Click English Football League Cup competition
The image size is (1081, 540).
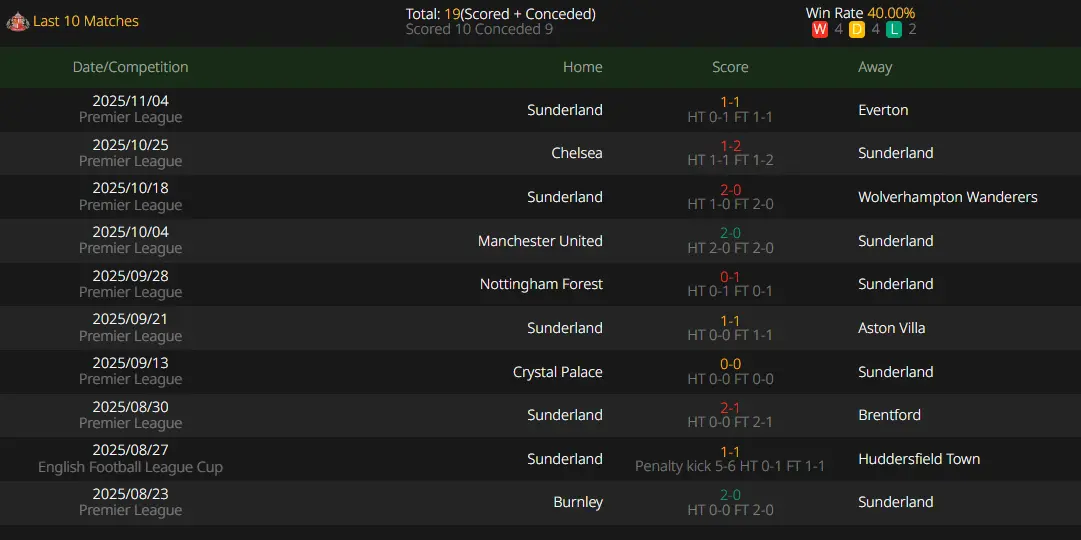coord(130,467)
